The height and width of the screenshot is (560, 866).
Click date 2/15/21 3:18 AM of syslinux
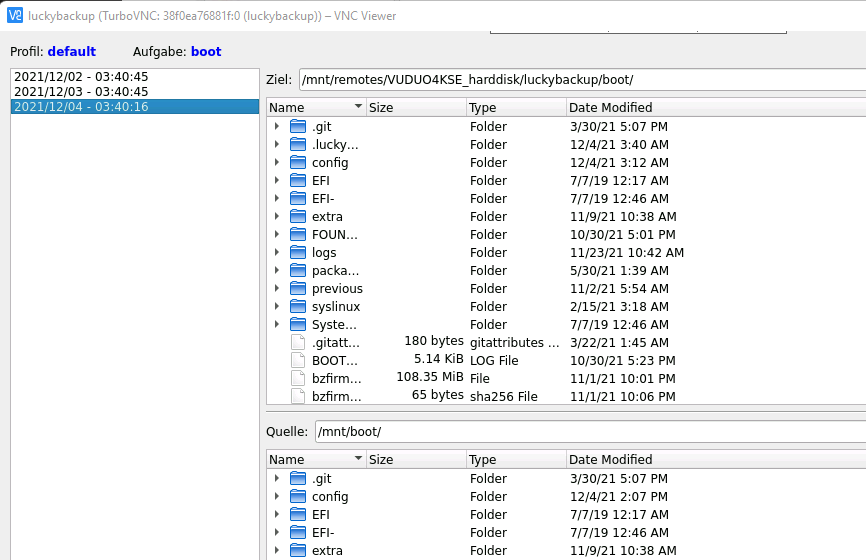pyautogui.click(x=619, y=307)
